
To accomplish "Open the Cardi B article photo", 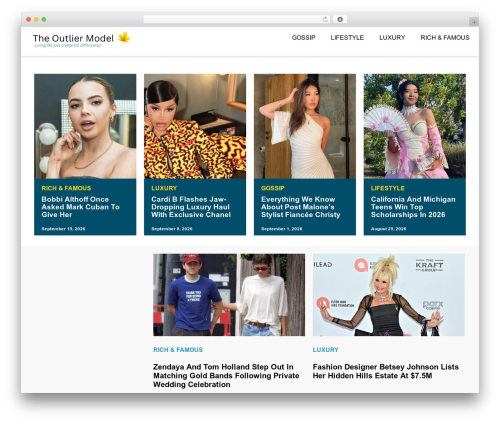I will pos(195,126).
